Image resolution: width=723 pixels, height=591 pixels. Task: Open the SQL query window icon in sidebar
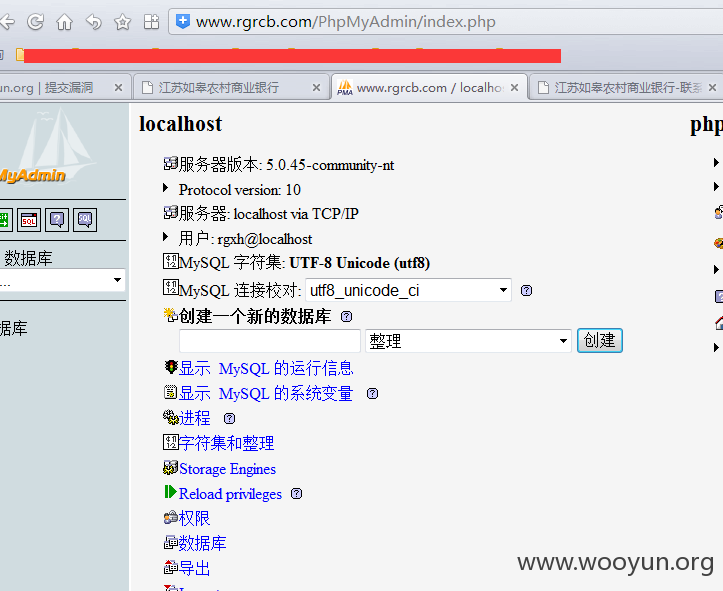tap(29, 220)
